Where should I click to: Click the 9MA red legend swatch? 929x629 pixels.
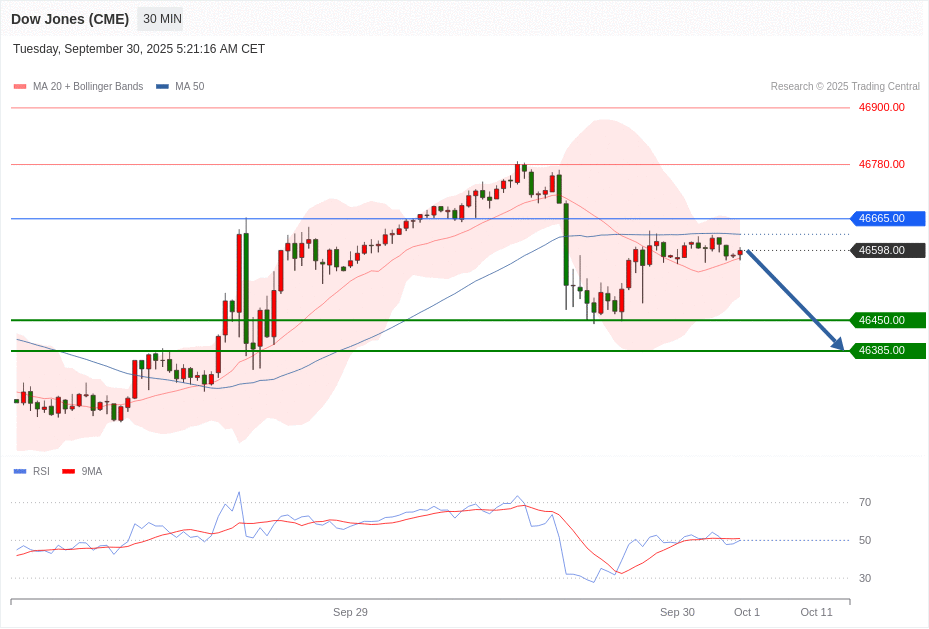(69, 471)
